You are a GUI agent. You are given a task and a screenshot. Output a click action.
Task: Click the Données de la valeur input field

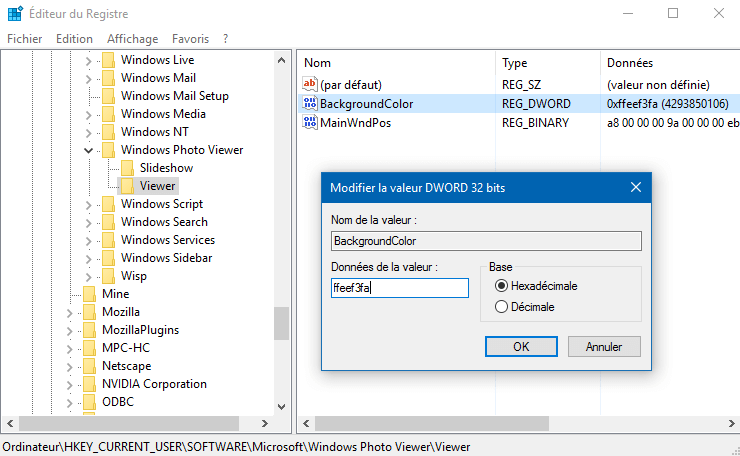pos(400,287)
